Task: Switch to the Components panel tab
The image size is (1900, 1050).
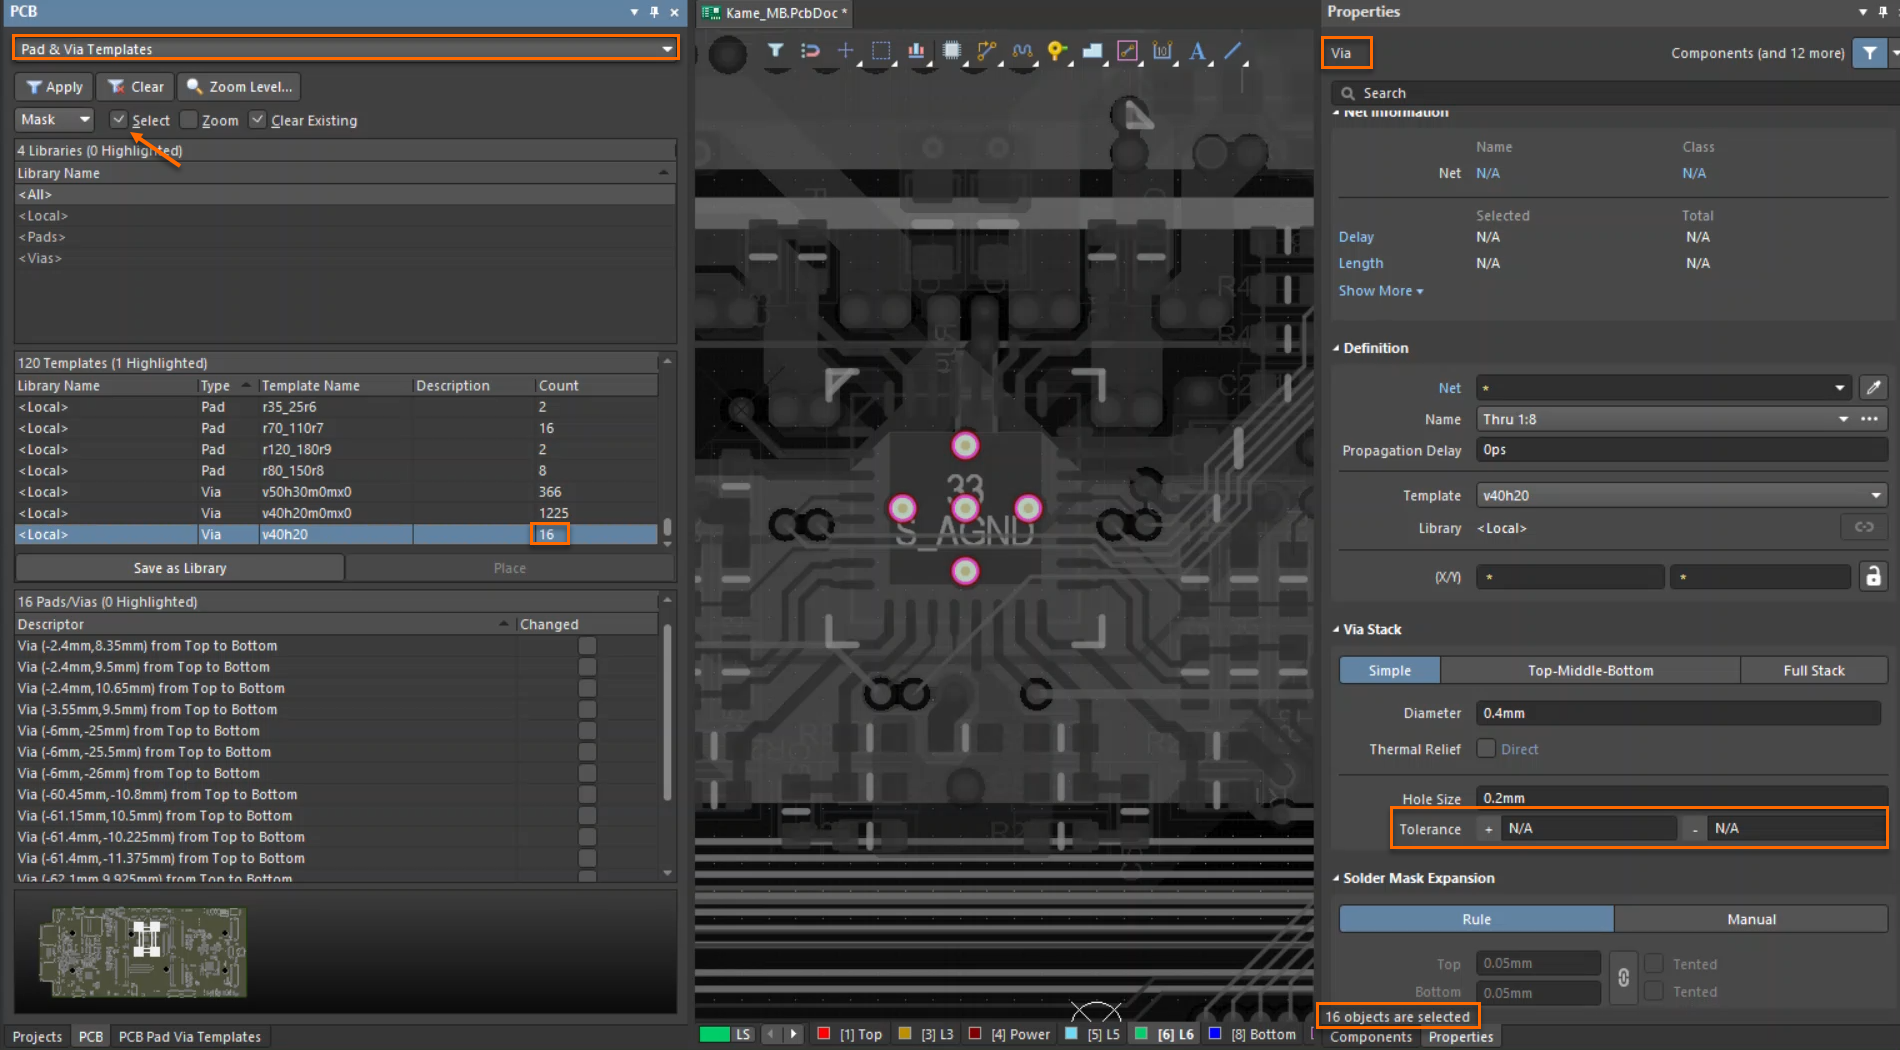Action: point(1370,1037)
